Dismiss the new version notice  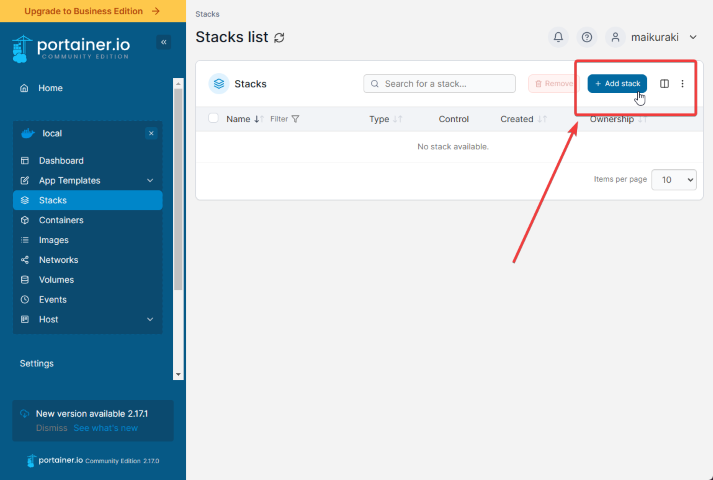[51, 428]
